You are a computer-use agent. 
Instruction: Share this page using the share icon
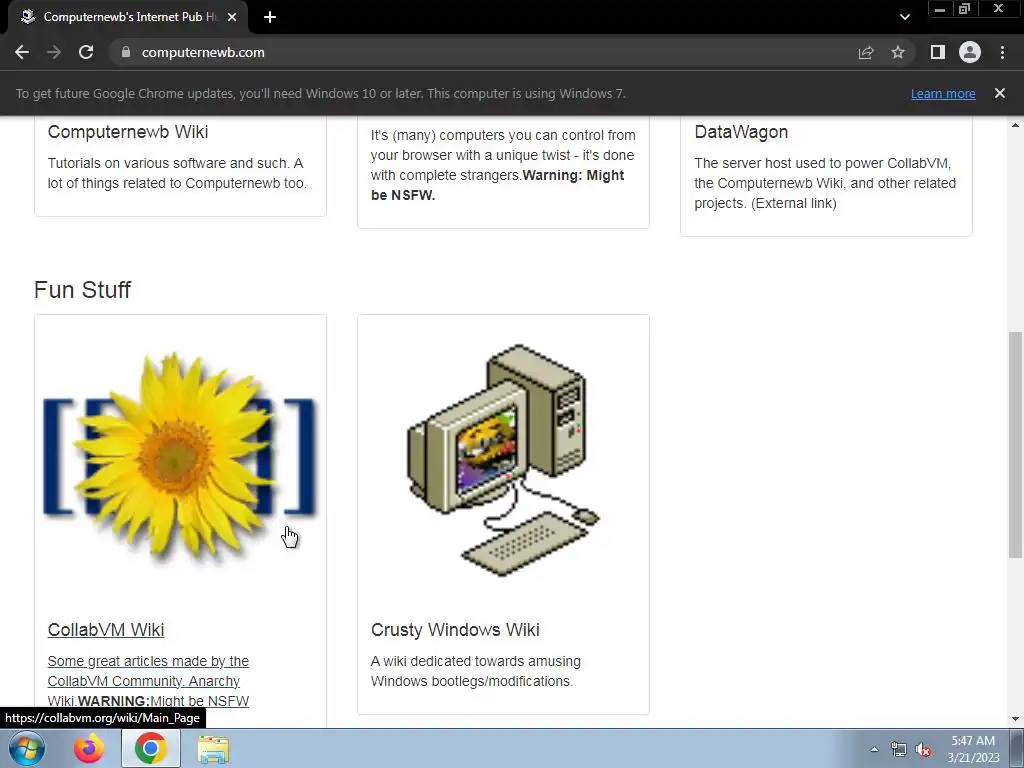tap(866, 52)
